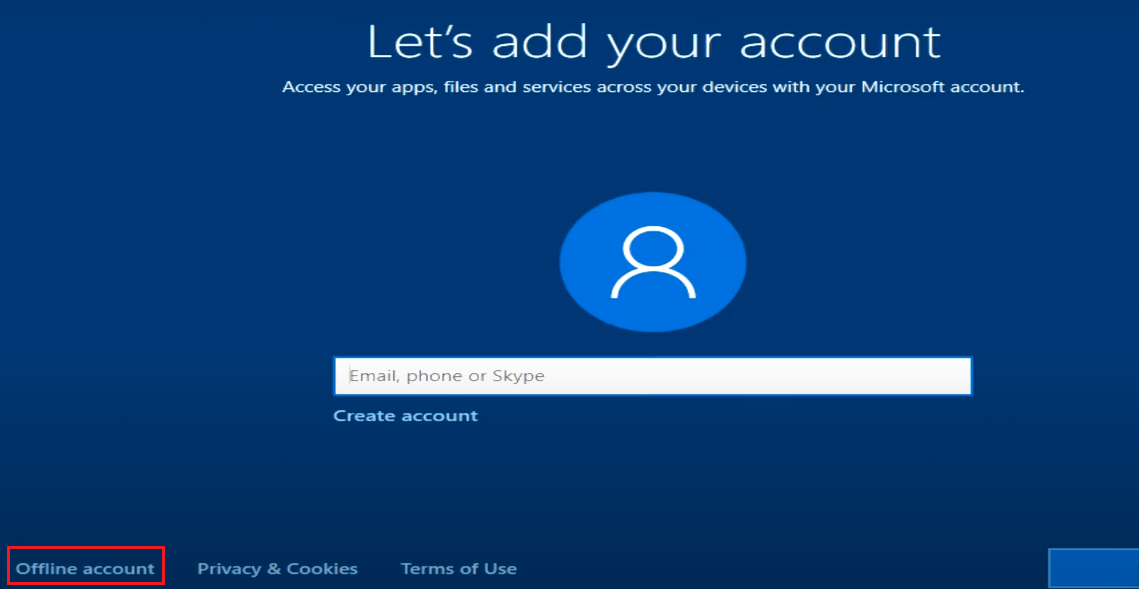This screenshot has width=1139, height=589.
Task: Choose the Offline account option
Action: [86, 569]
